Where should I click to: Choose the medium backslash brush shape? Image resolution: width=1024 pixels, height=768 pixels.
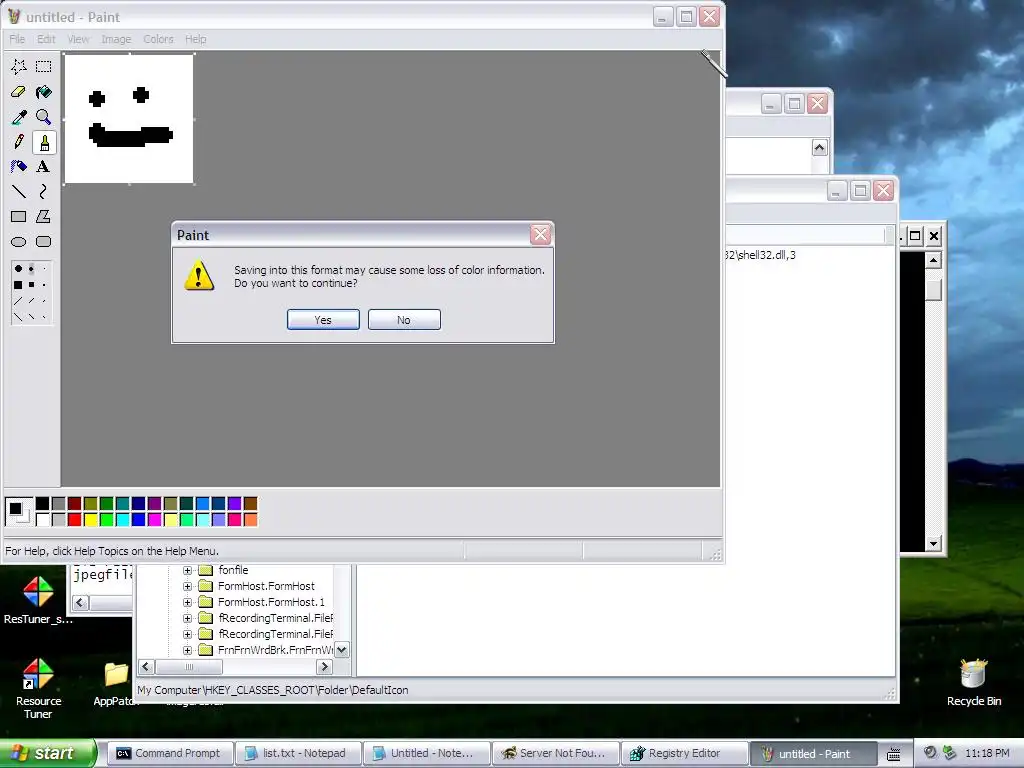pyautogui.click(x=31, y=317)
